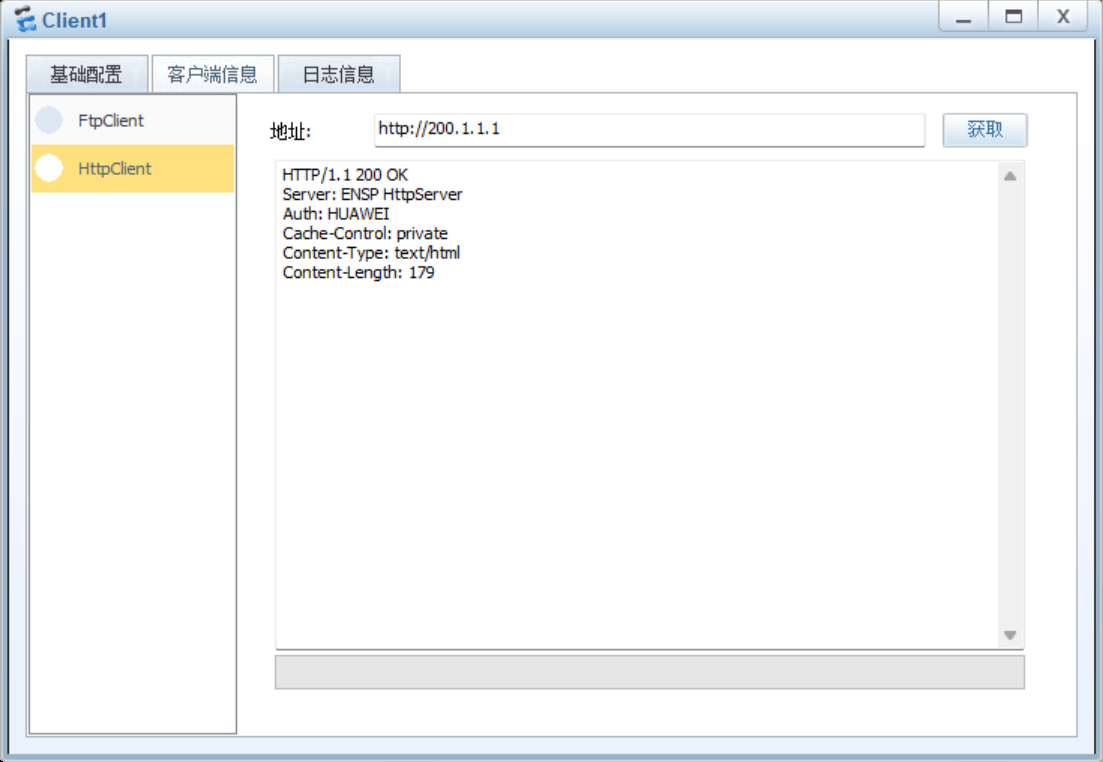Click the 'Content-Length: 179' line

click(358, 273)
